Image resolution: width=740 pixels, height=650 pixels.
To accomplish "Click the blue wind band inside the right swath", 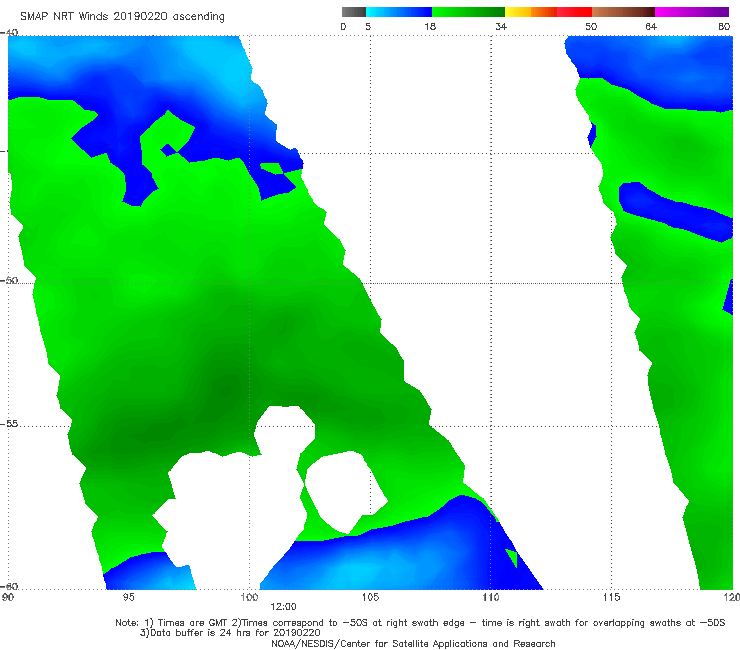I will 675,211.
